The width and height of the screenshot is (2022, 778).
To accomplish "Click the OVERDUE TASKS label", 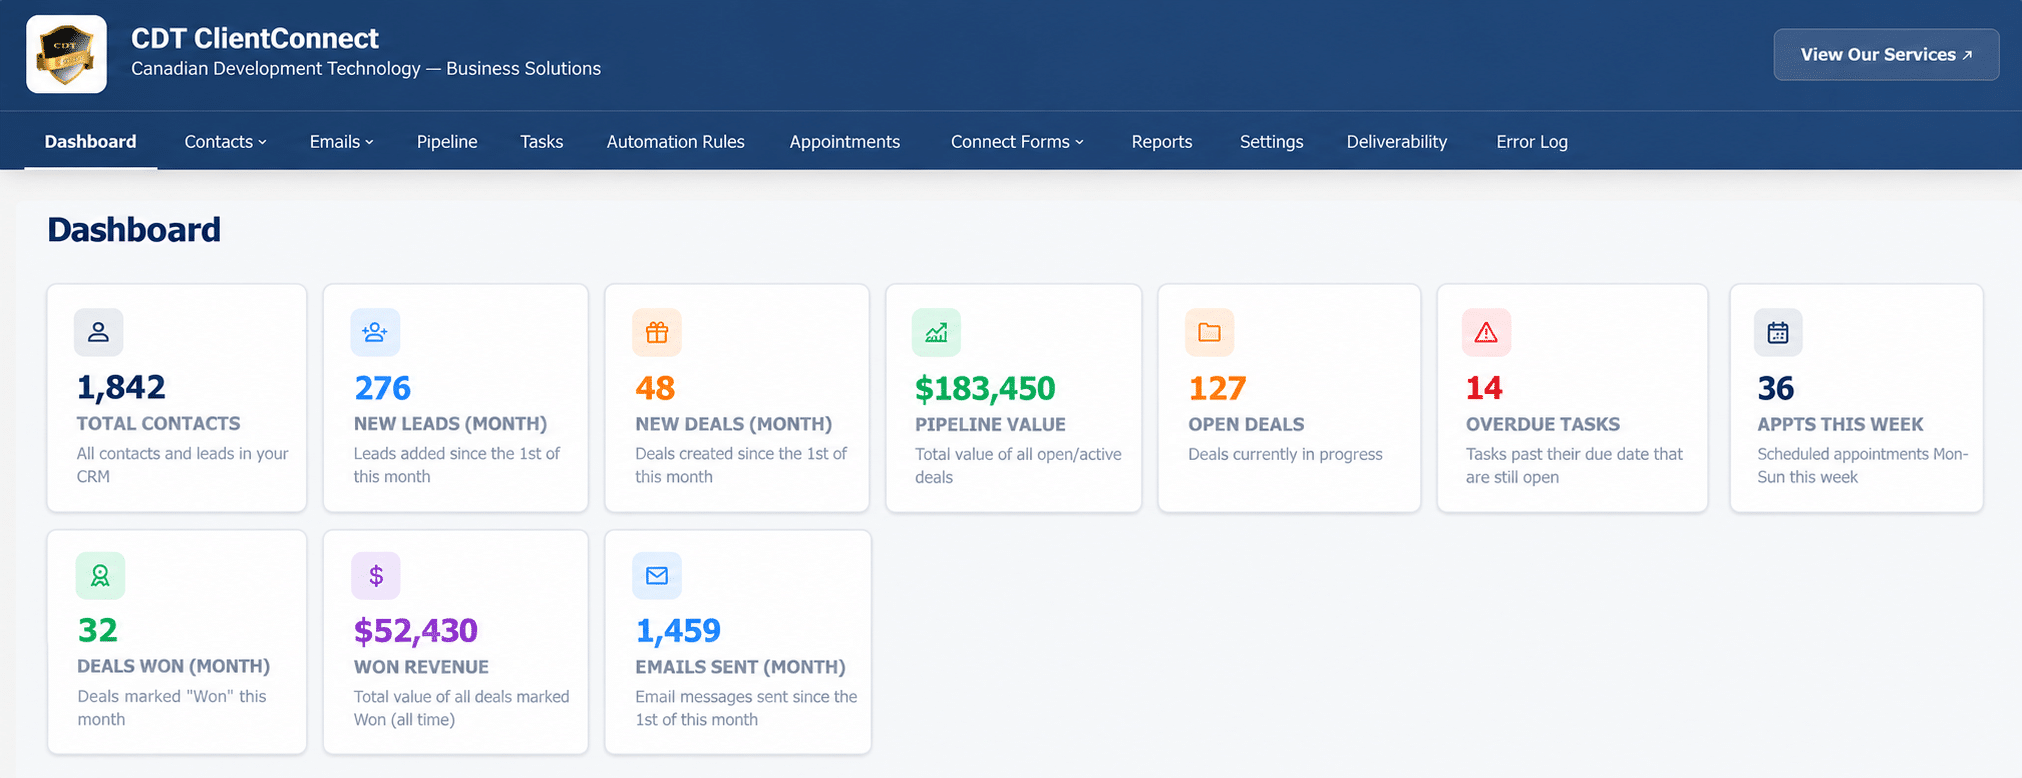I will coord(1543,424).
